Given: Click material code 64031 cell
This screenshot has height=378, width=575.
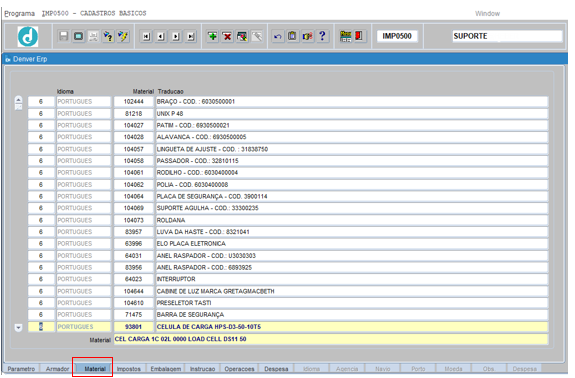Looking at the screenshot, I should pyautogui.click(x=133, y=256).
